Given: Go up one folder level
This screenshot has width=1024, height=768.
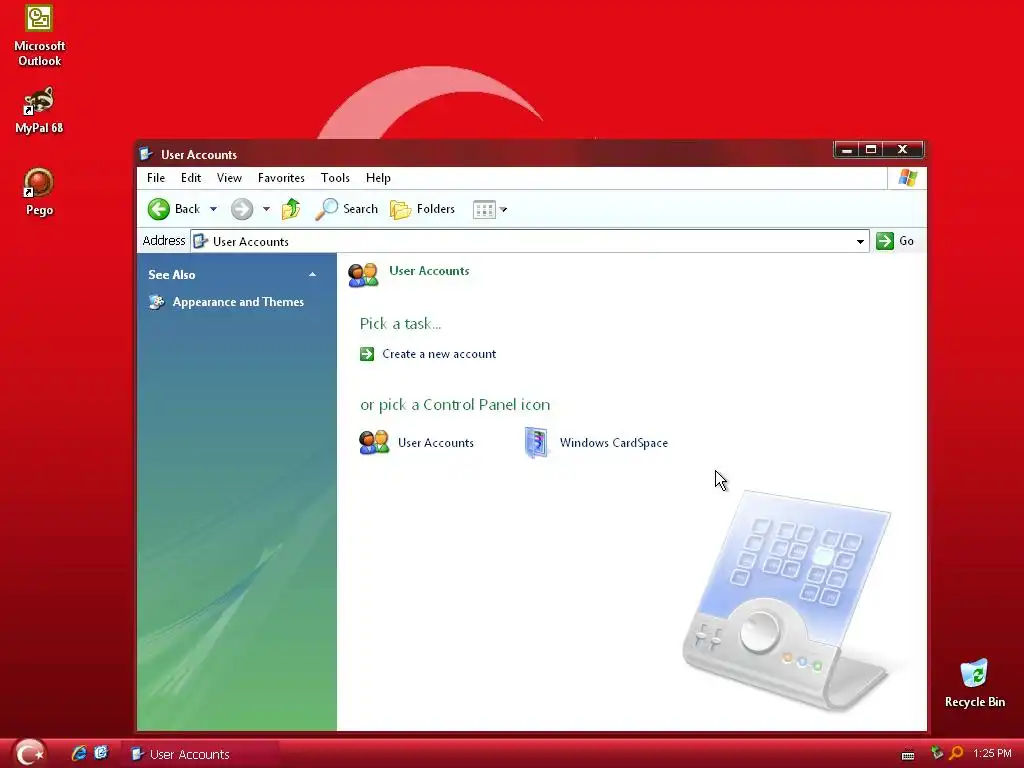Looking at the screenshot, I should (x=291, y=209).
